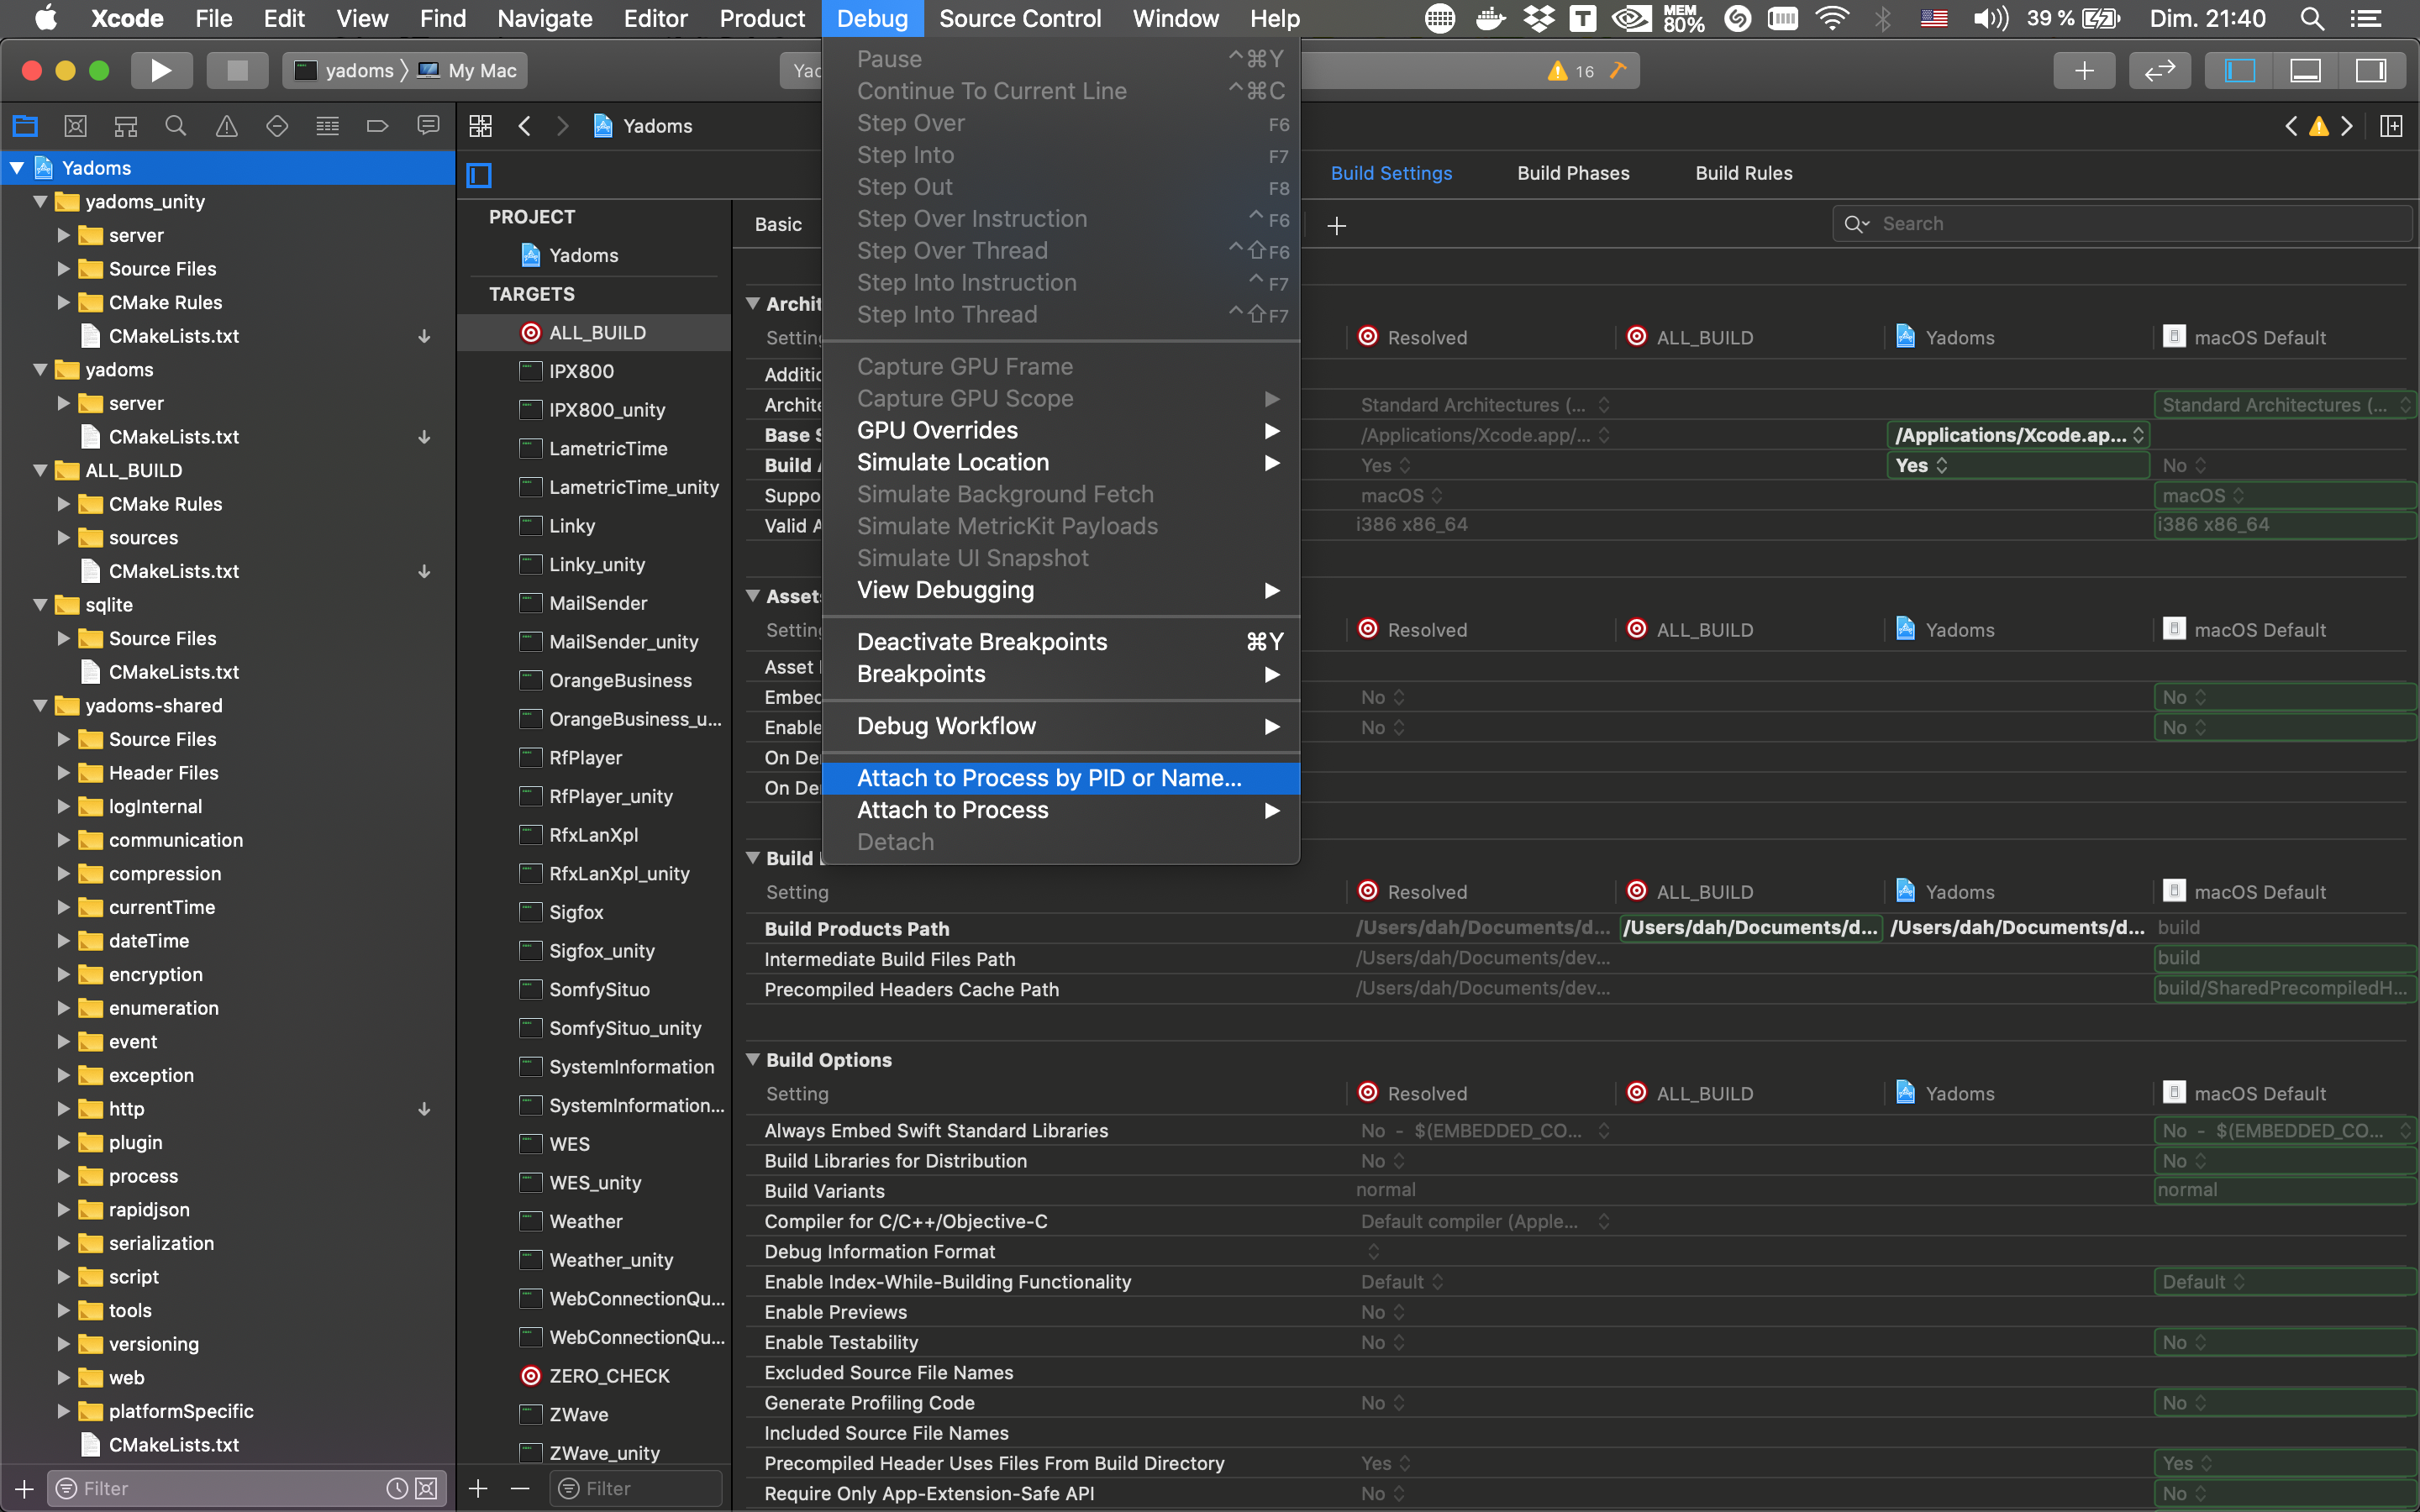Screen dimensions: 2420x1512
Task: Open the Breakpoint navigator icon
Action: click(377, 126)
